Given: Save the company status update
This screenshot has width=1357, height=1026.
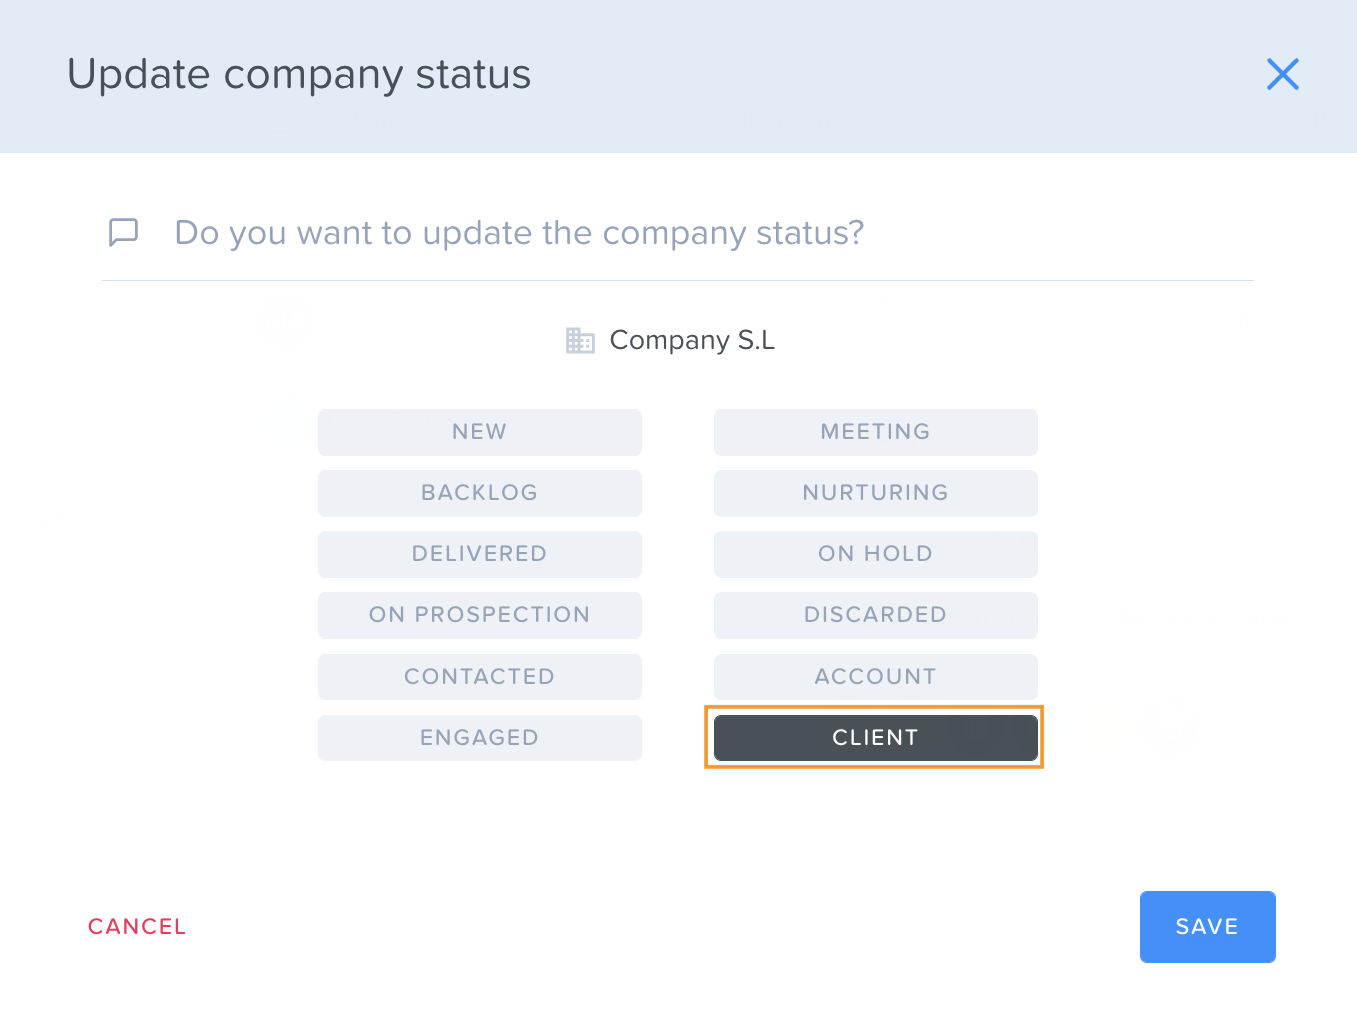Looking at the screenshot, I should [1208, 927].
